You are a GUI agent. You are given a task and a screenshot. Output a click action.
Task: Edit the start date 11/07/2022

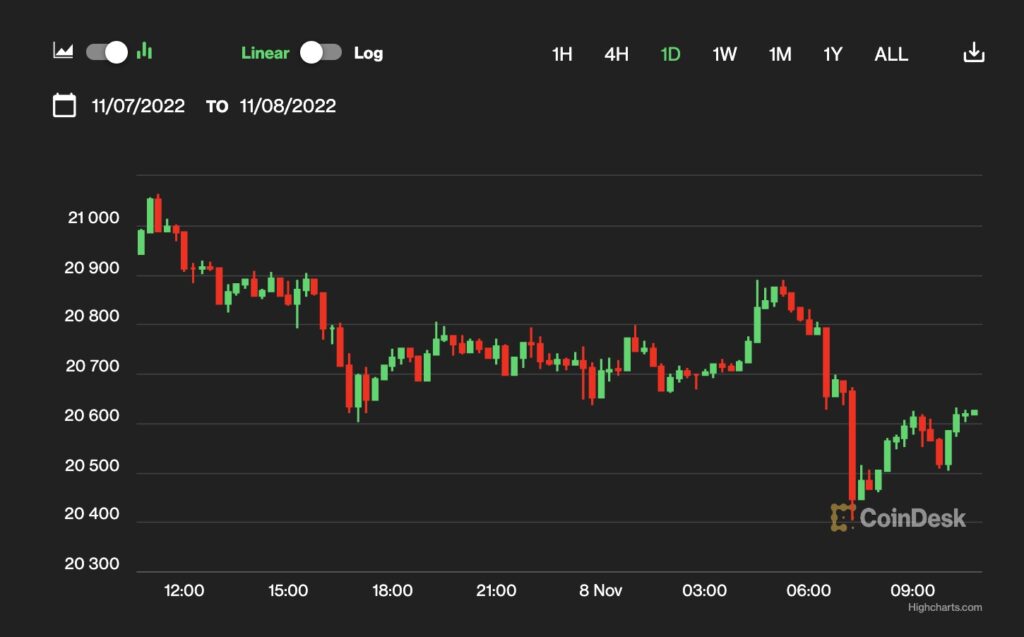coord(138,106)
